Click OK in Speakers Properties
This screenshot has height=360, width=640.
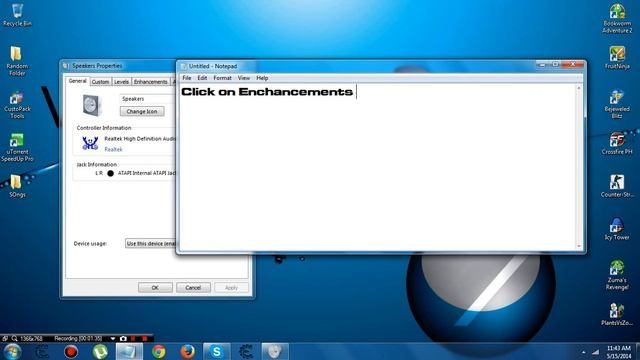[155, 287]
